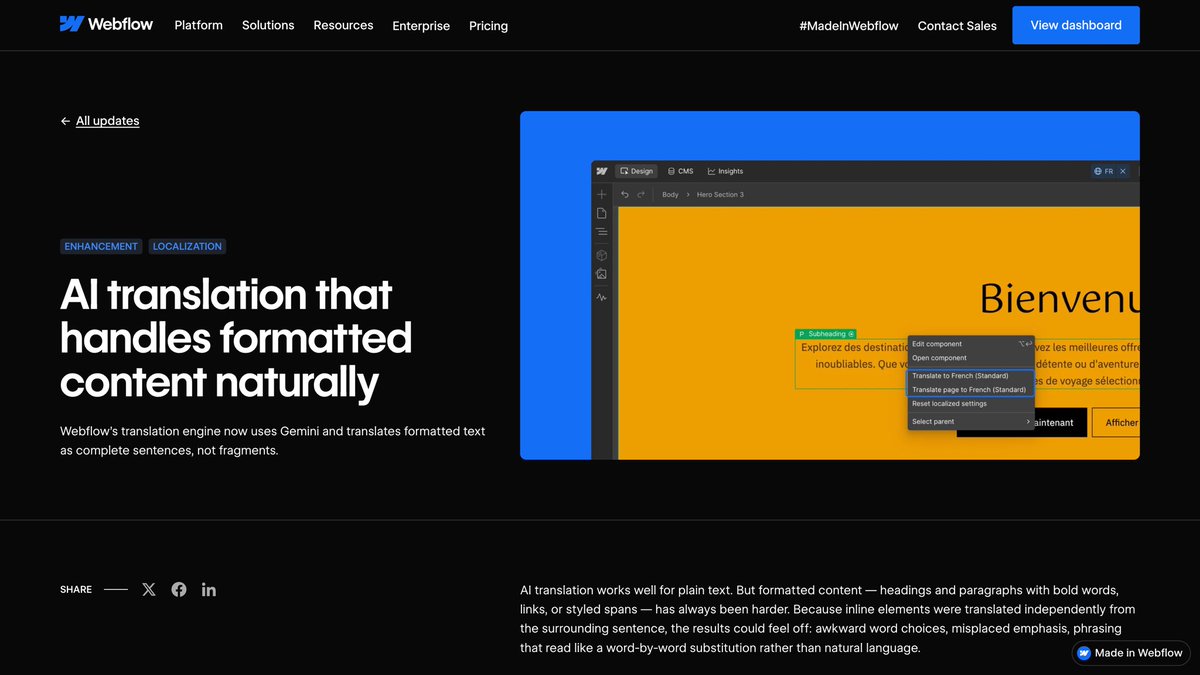Click the View dashboard button
The image size is (1200, 675).
point(1076,25)
